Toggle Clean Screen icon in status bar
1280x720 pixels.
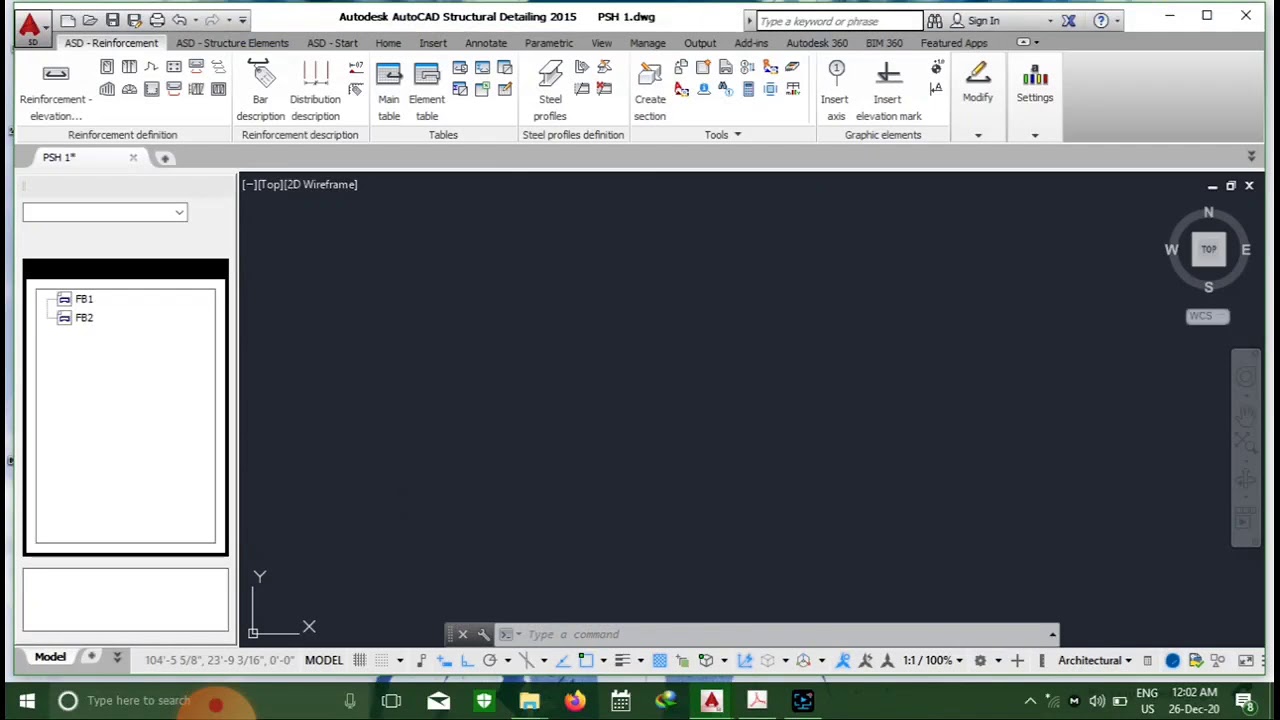1246,660
